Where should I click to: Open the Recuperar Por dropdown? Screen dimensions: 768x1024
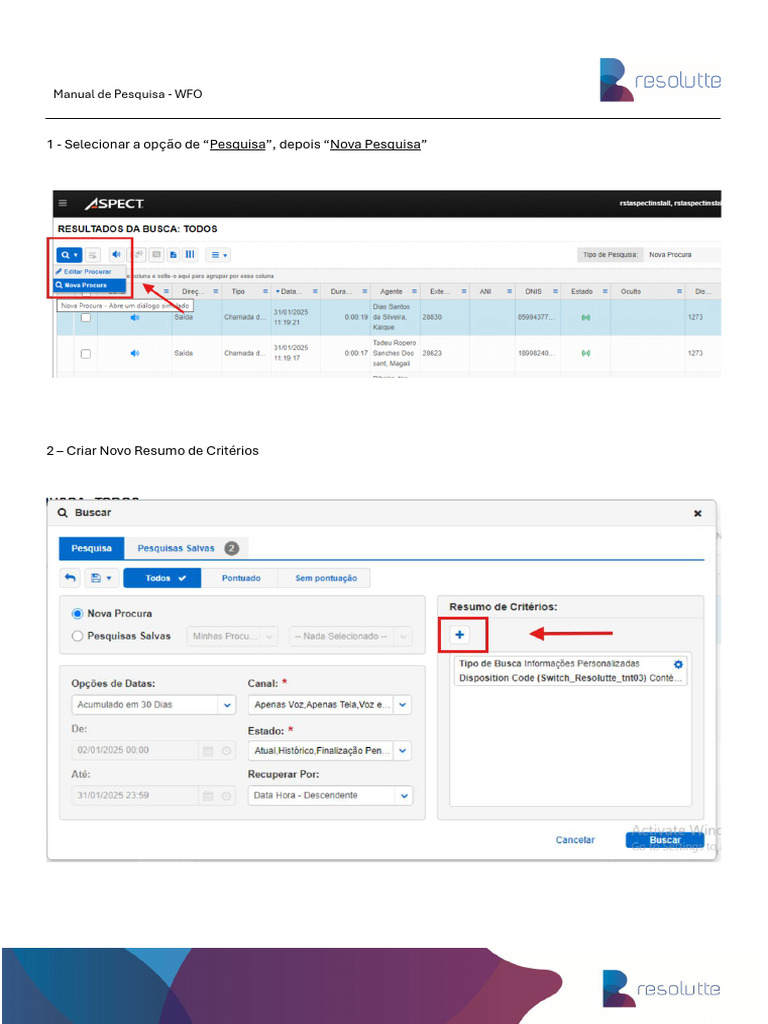(330, 795)
